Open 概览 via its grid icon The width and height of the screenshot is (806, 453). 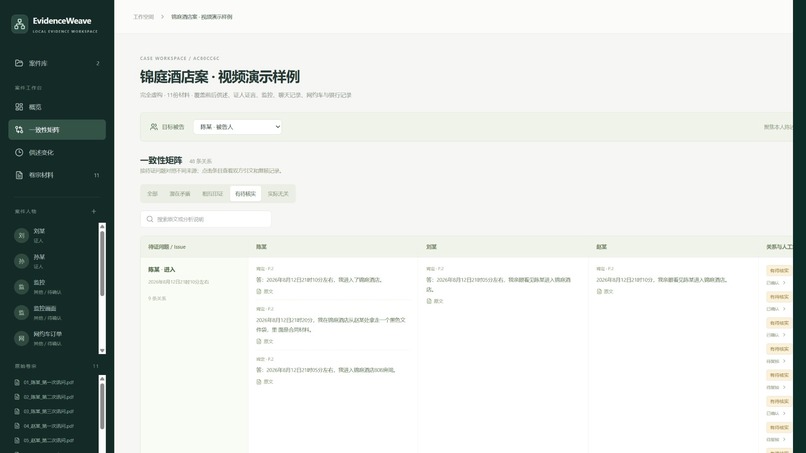pos(19,107)
